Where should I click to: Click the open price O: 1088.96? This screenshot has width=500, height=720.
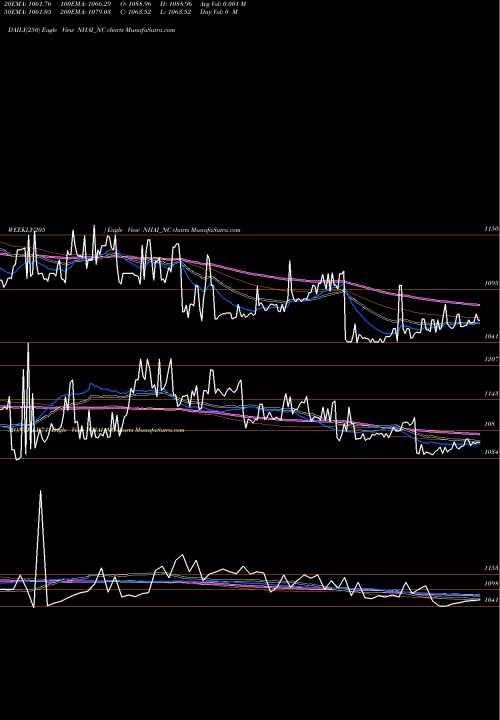(x=135, y=4)
